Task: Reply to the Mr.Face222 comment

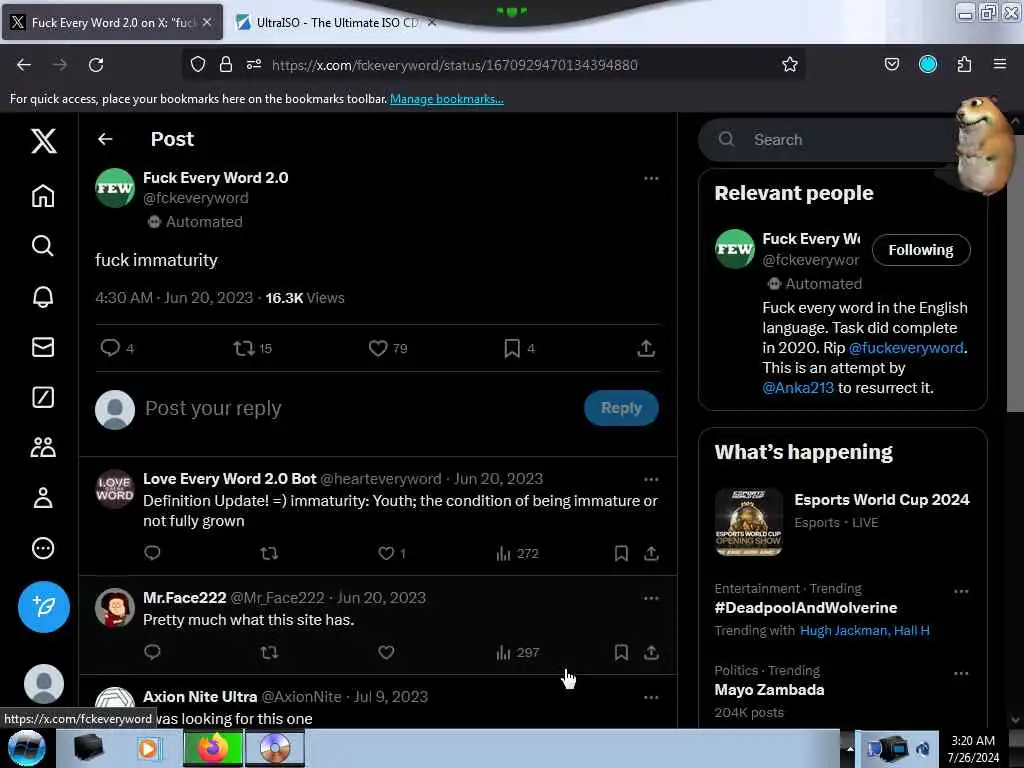Action: 152,652
